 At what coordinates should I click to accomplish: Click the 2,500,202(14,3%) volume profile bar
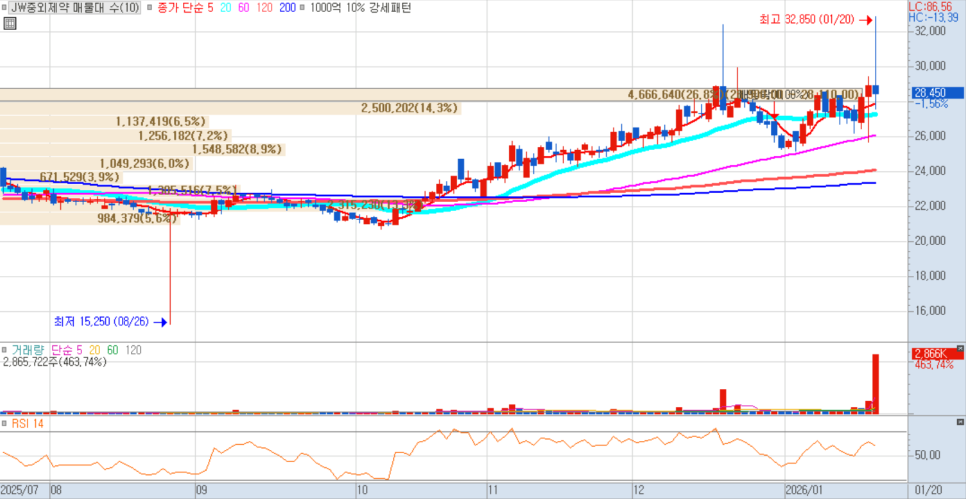(x=231, y=108)
